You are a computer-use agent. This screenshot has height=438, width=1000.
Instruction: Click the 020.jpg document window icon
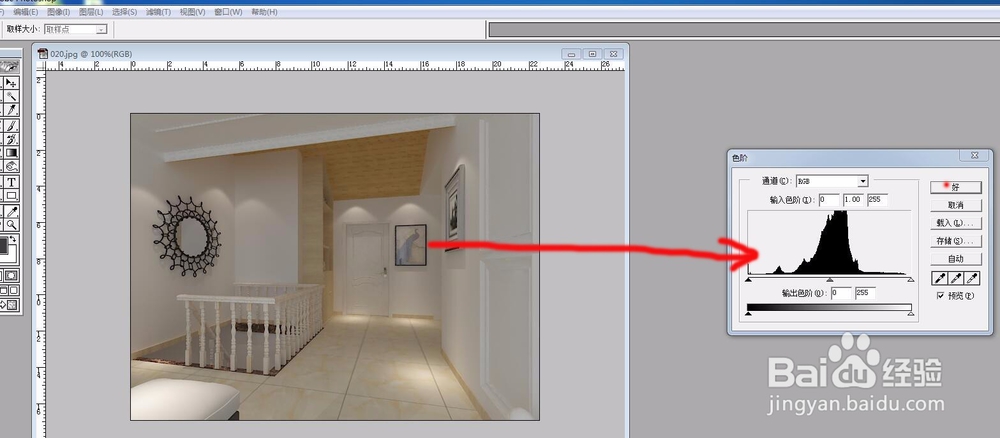(43, 54)
